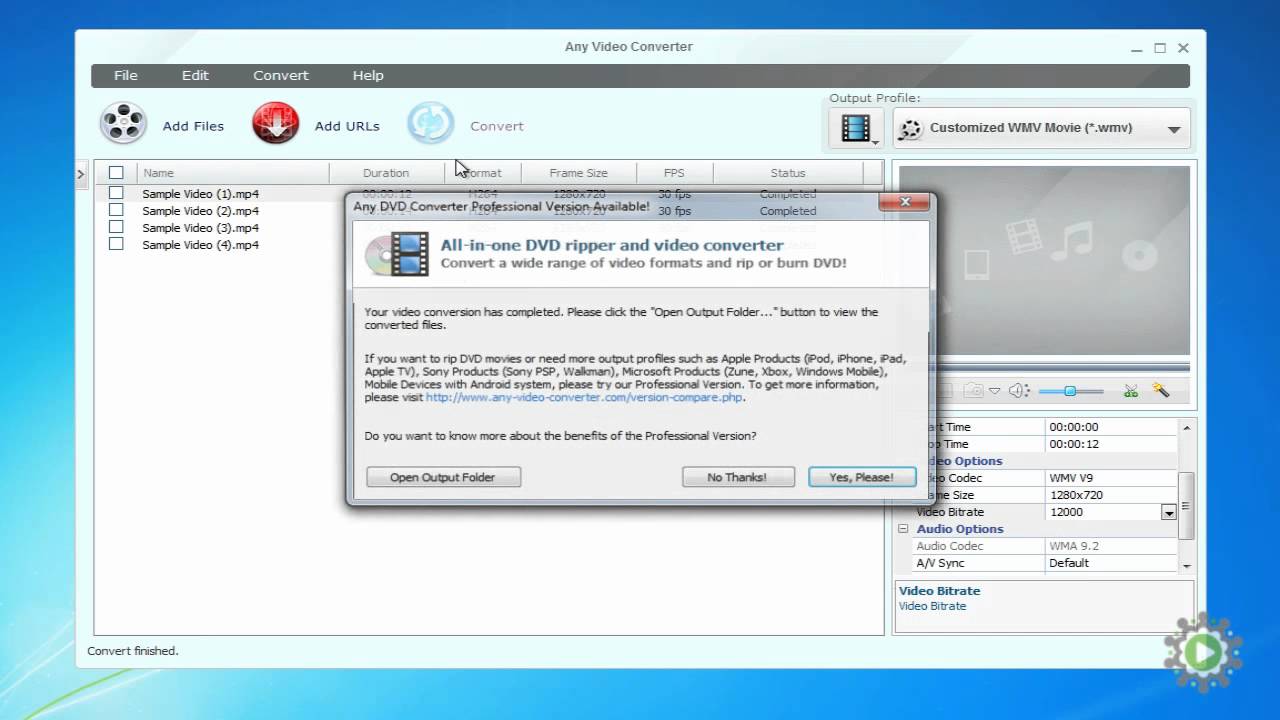Expand the left side panel arrow
Viewport: 1280px width, 720px height.
point(81,175)
